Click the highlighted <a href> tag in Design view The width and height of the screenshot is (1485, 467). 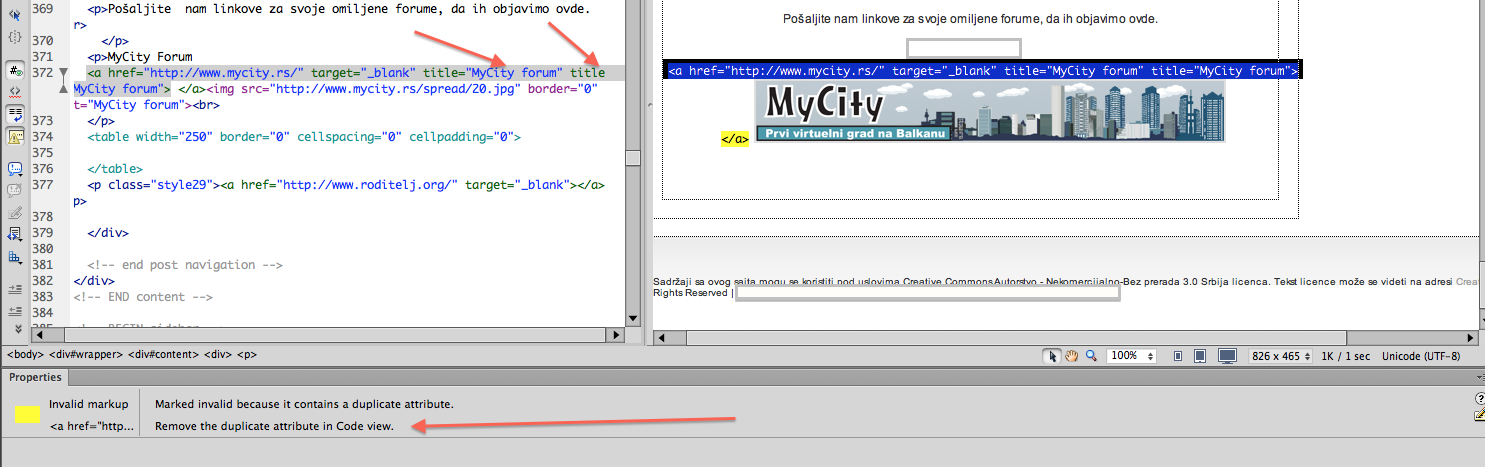click(x=982, y=71)
